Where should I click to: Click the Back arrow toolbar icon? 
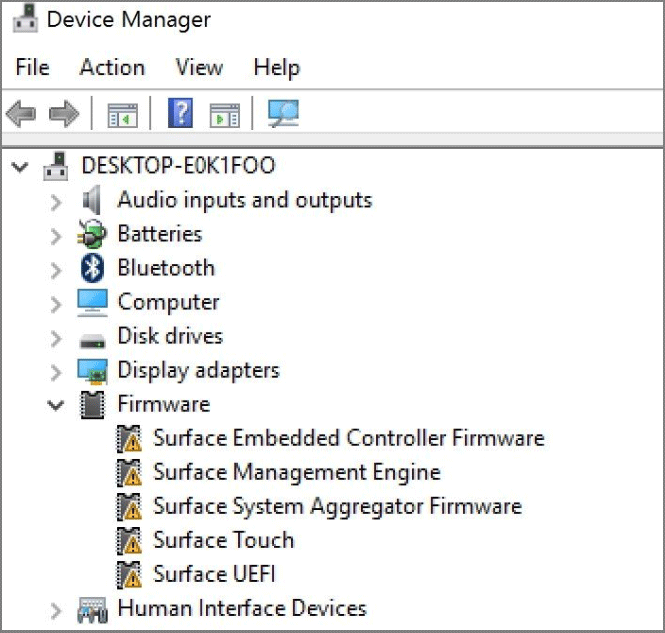[x=21, y=113]
